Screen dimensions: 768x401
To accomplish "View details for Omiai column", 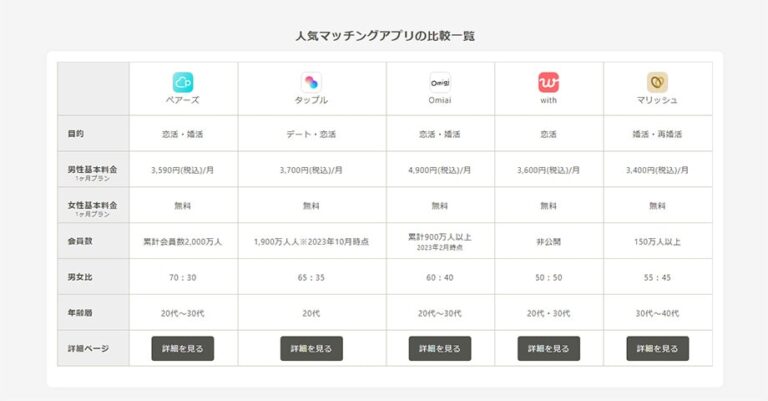I will click(440, 348).
